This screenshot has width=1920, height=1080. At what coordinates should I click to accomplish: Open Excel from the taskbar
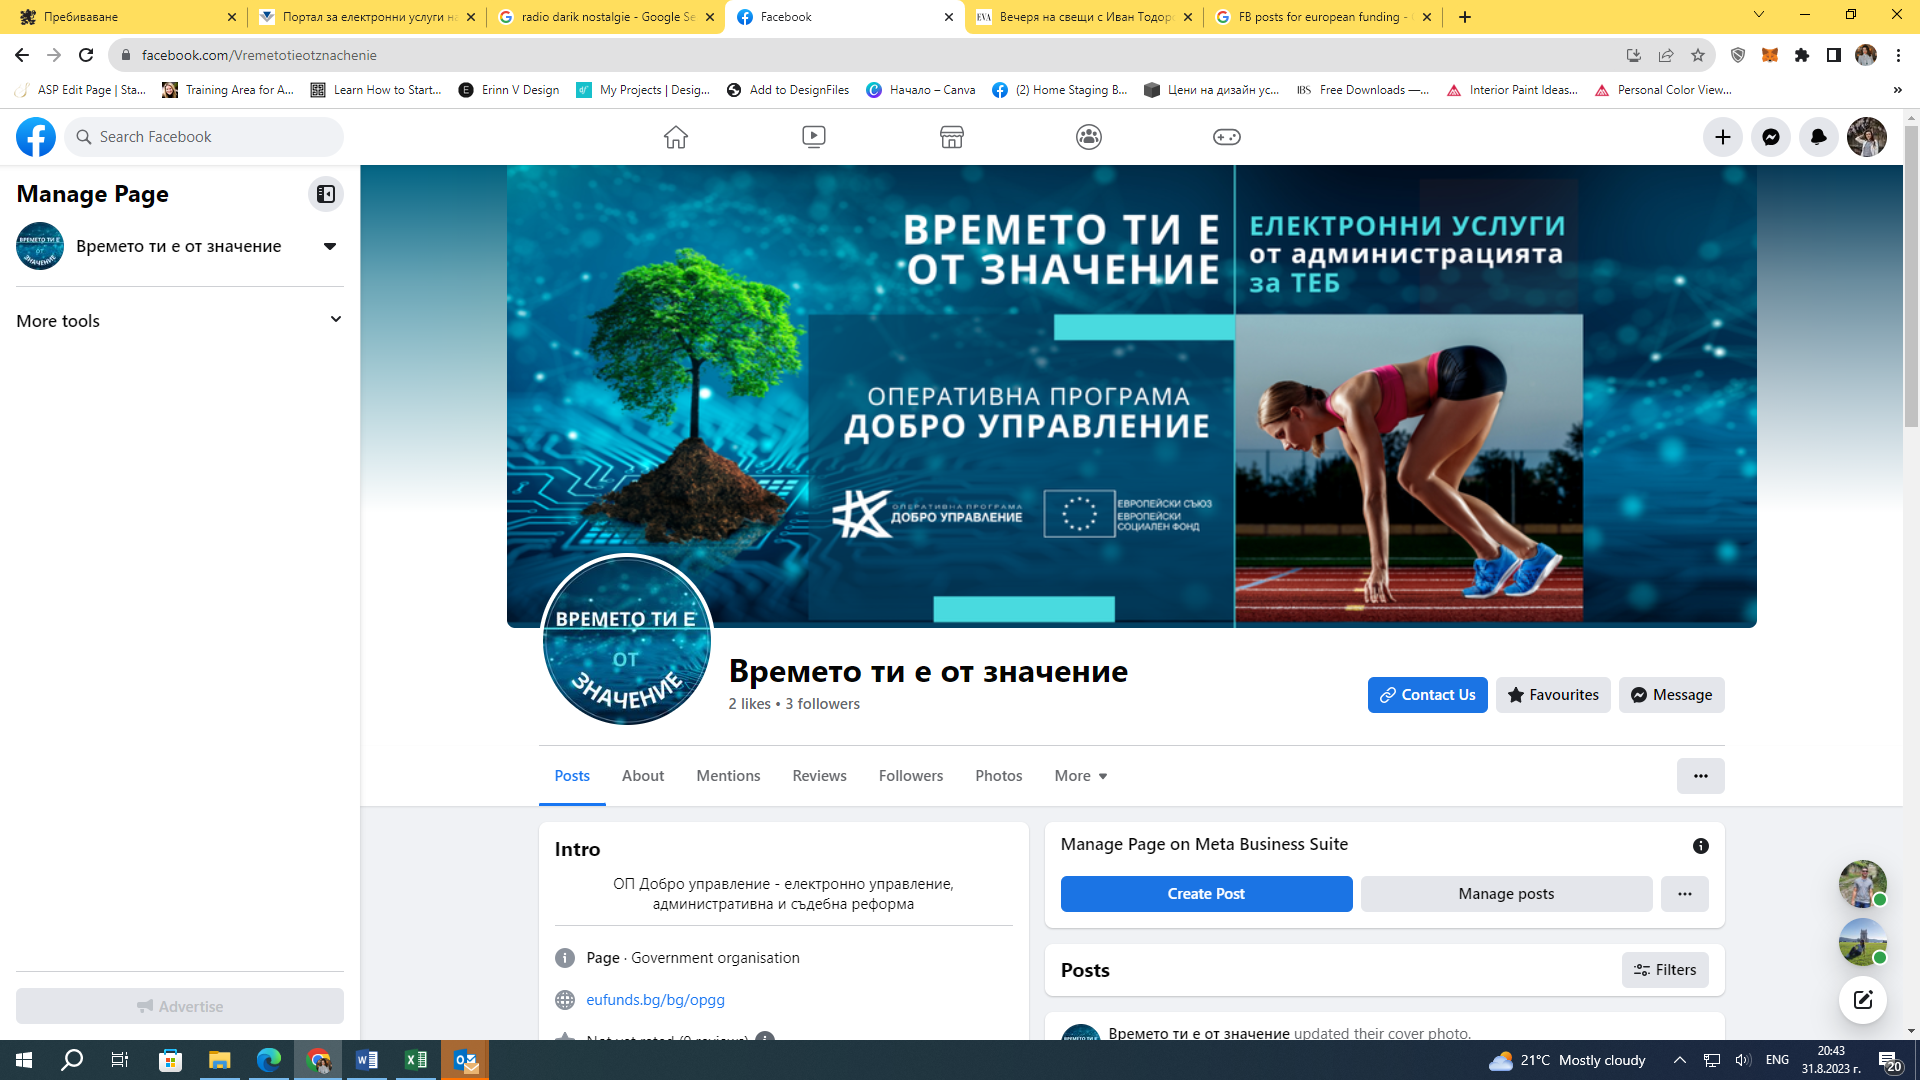coord(416,1060)
